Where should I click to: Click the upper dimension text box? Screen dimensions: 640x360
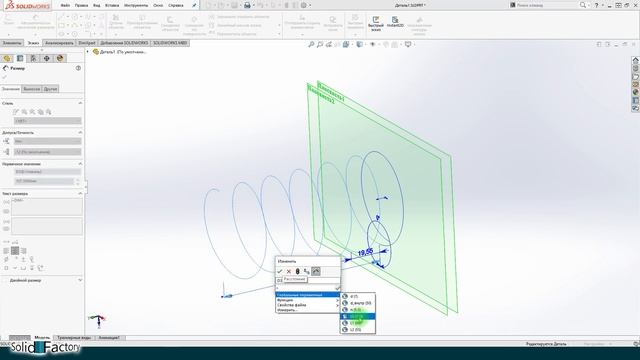point(47,207)
